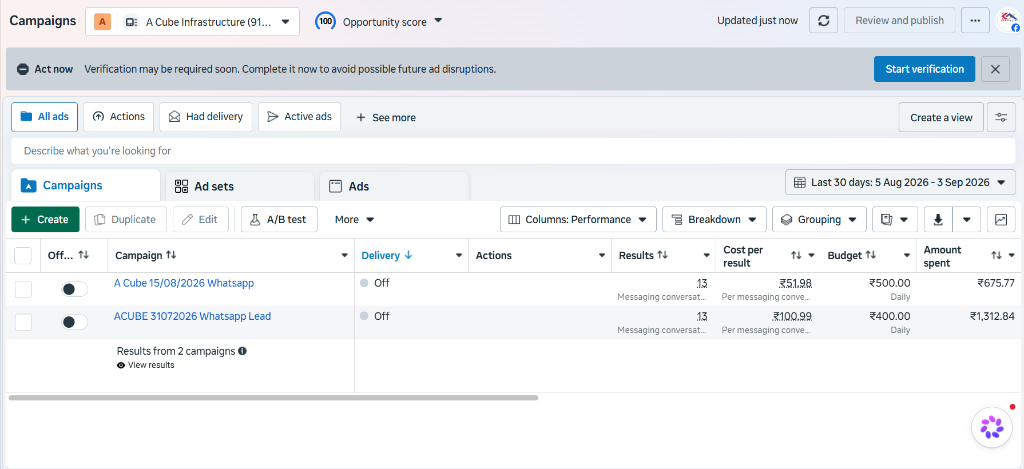Expand the Opportunity score dropdown
1024x469 pixels.
pyautogui.click(x=438, y=21)
